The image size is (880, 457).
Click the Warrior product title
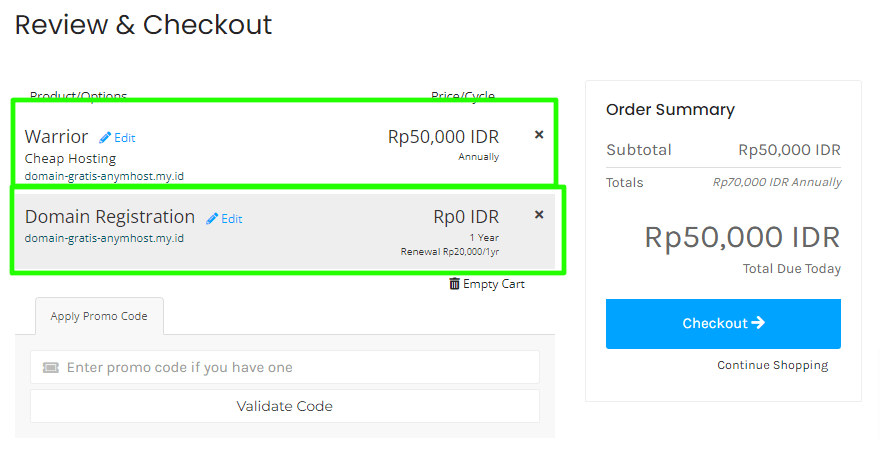click(56, 137)
